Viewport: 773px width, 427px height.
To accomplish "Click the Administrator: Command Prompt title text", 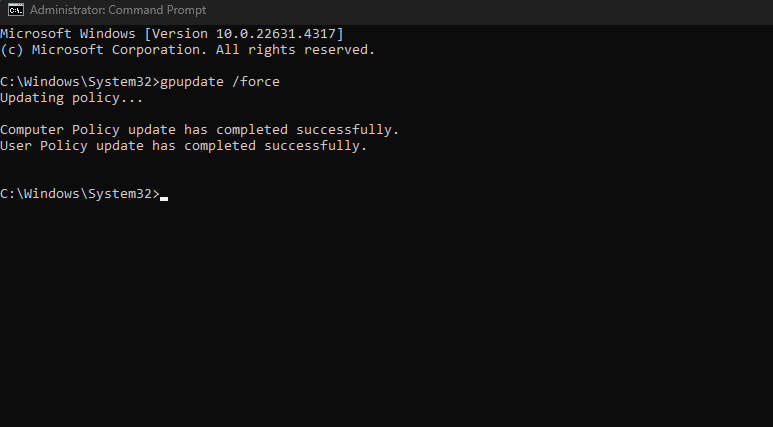I will pyautogui.click(x=118, y=10).
